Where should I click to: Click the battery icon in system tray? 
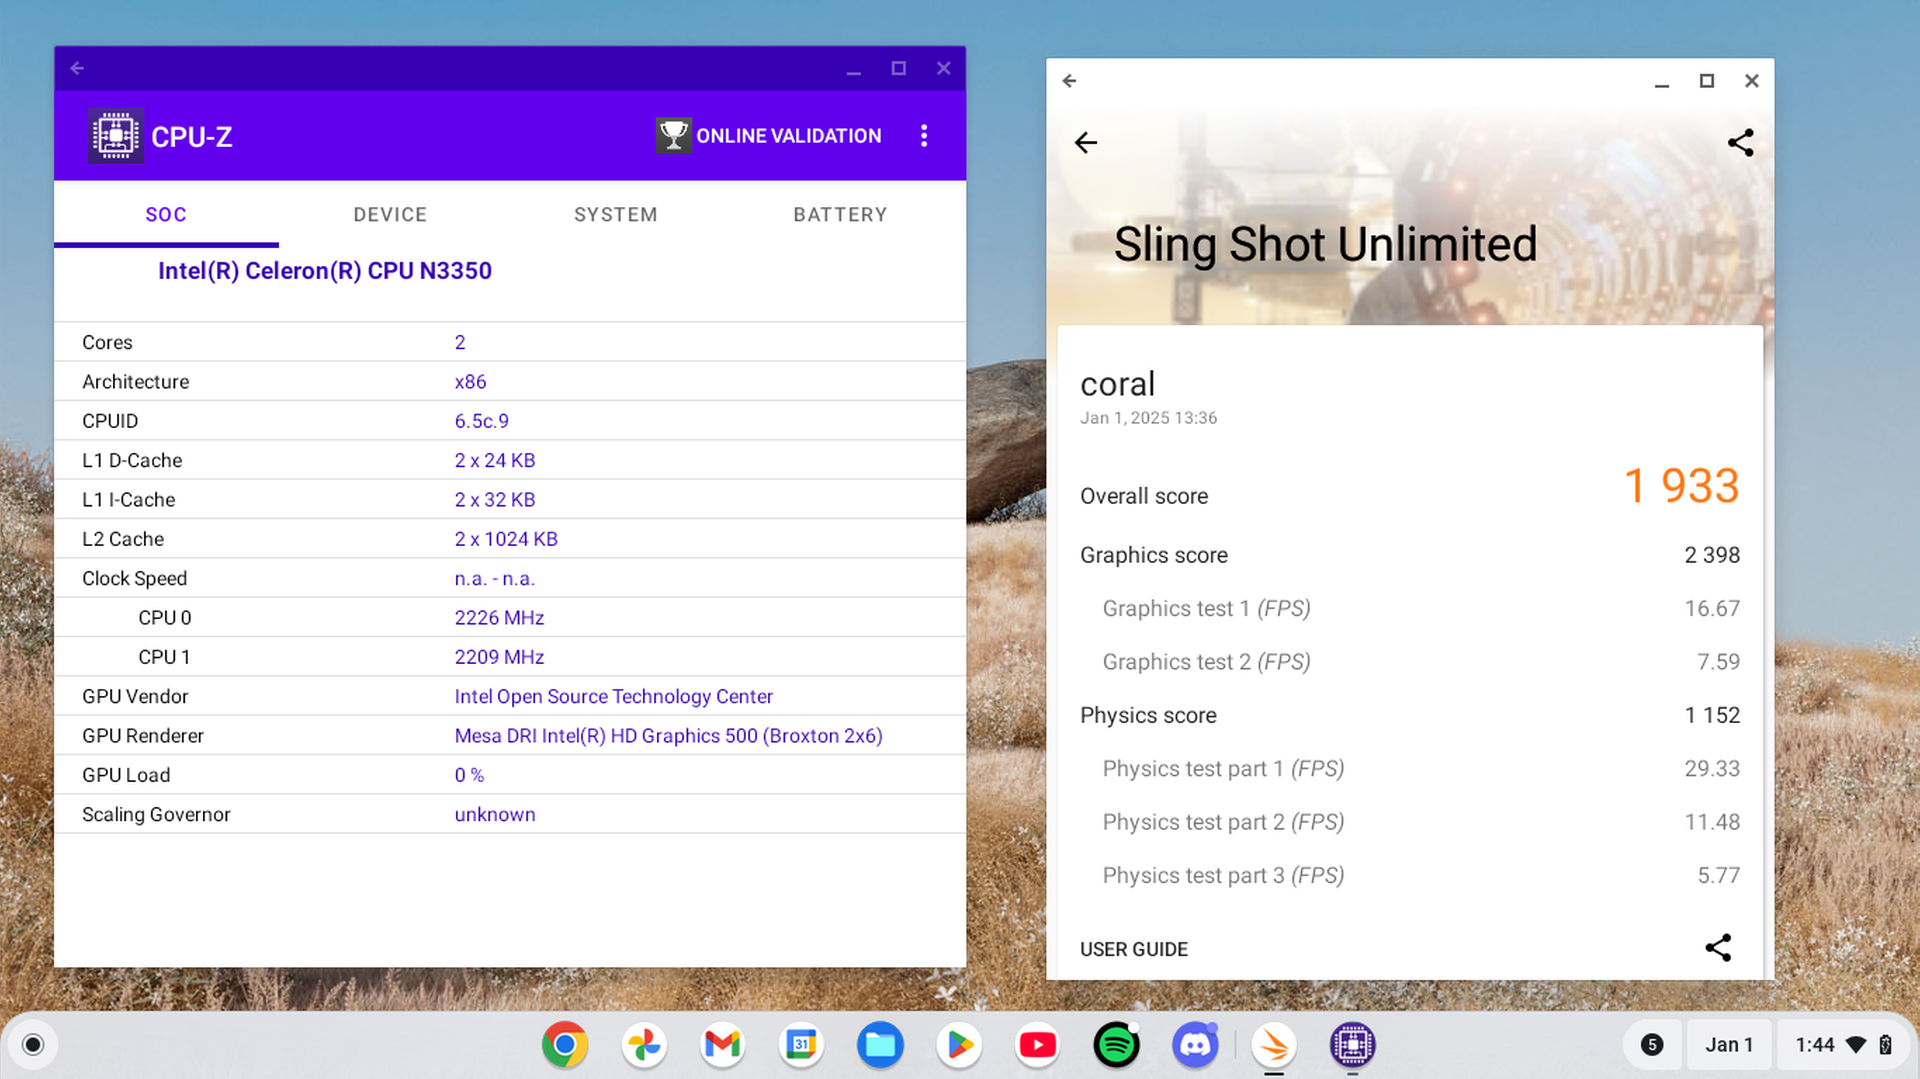click(x=1885, y=1045)
